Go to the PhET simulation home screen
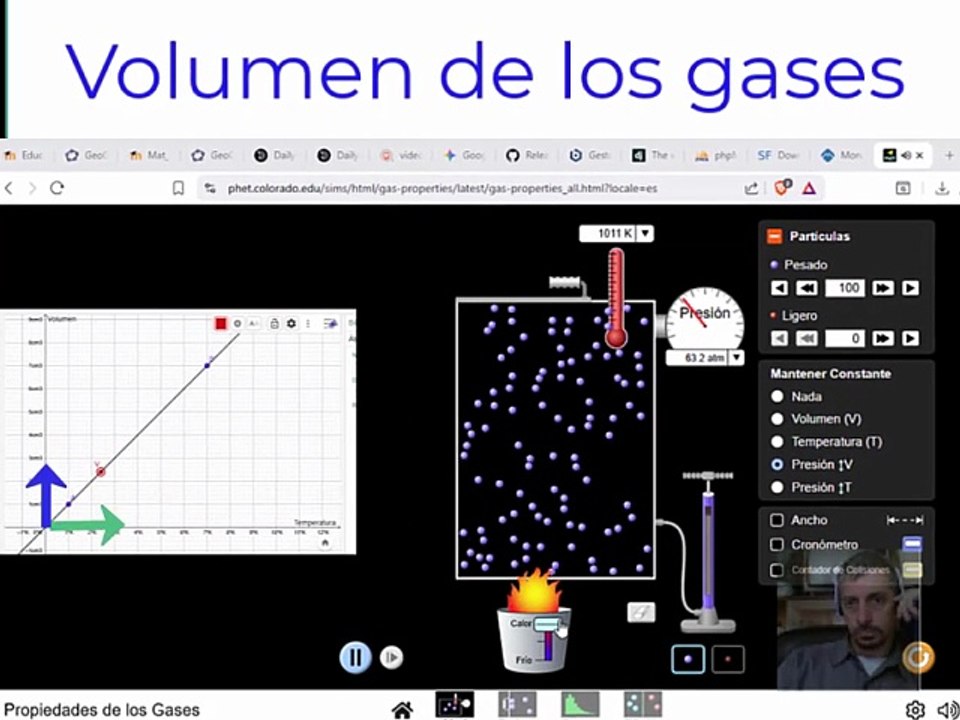This screenshot has width=960, height=720. (x=402, y=710)
